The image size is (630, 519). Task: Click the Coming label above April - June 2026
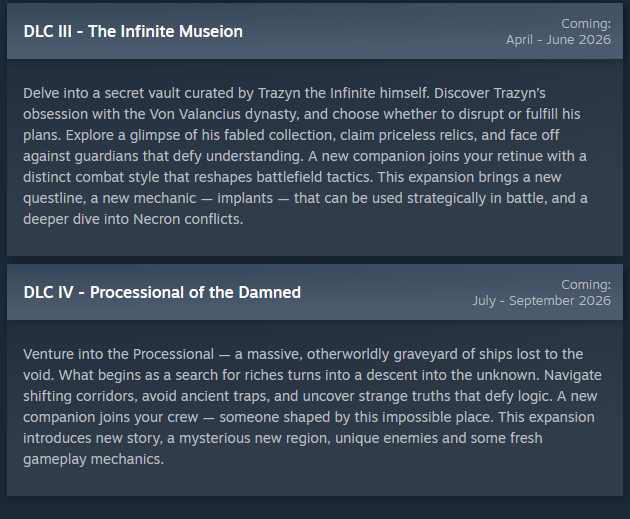point(586,24)
